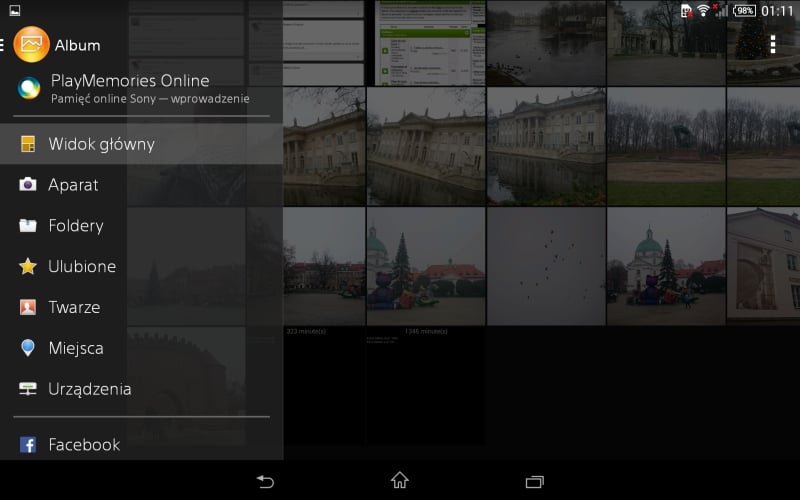Click the Aparat camera icon
800x500 pixels.
[28, 184]
